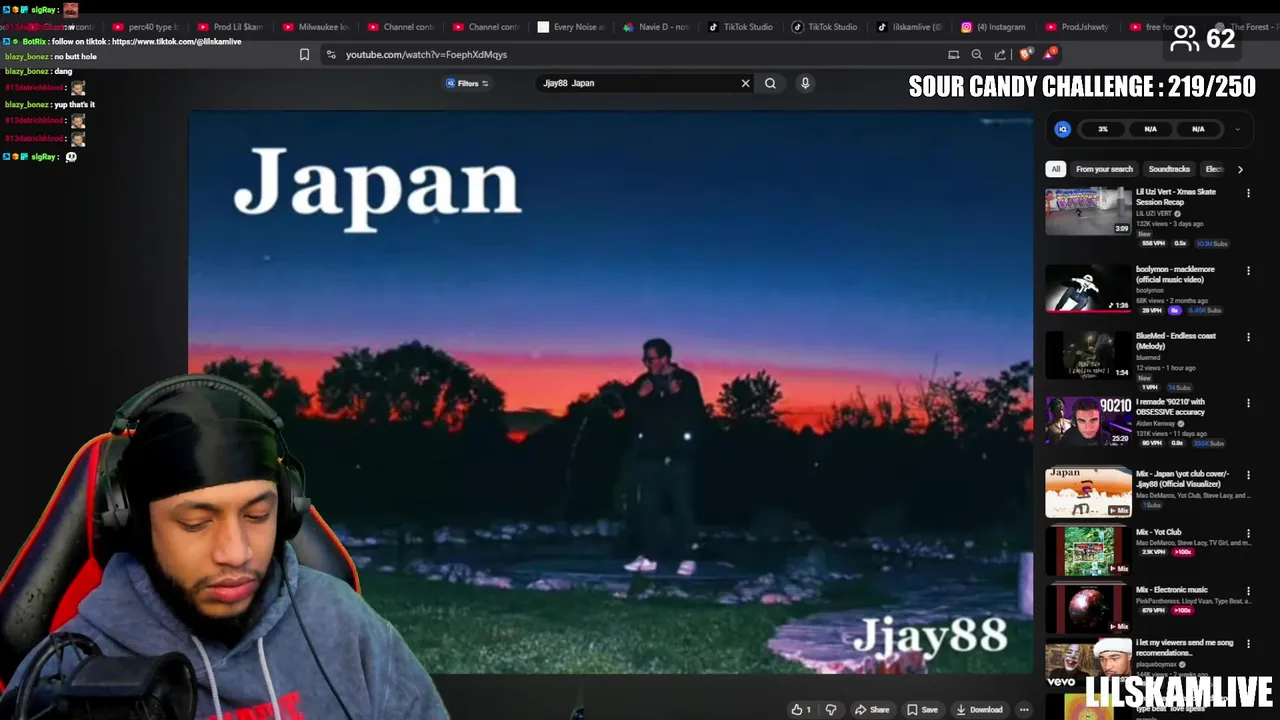Click the blue IQ badge icon

(1063, 129)
